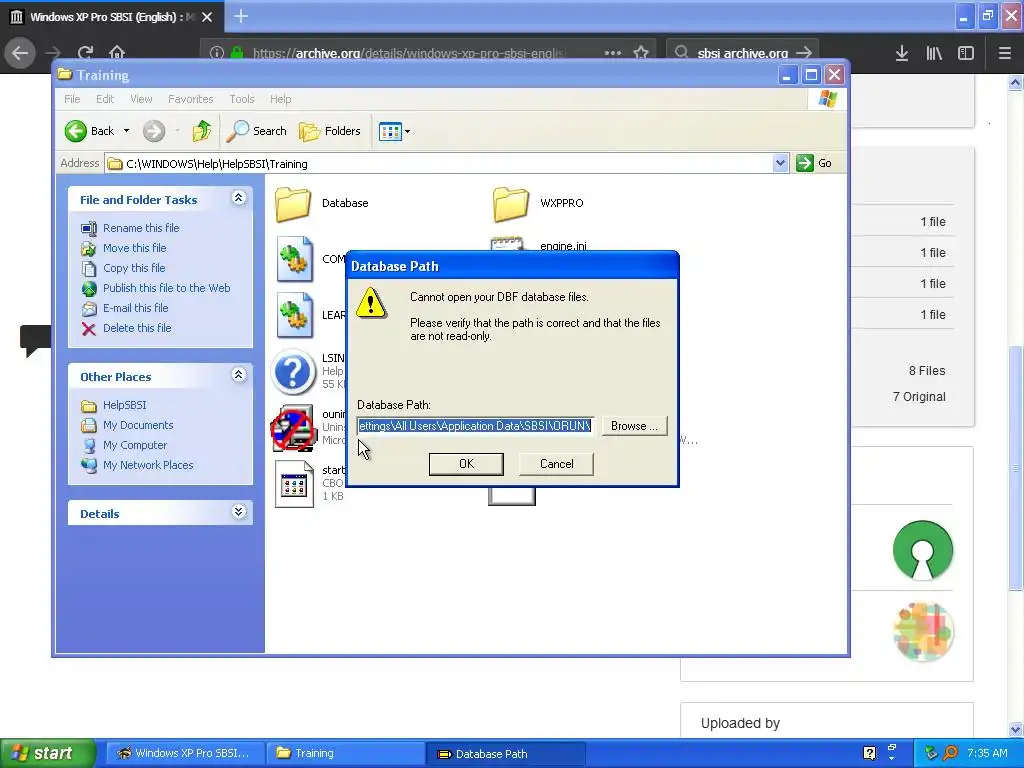Close the Windows XP Pro SBSI tab

(207, 17)
